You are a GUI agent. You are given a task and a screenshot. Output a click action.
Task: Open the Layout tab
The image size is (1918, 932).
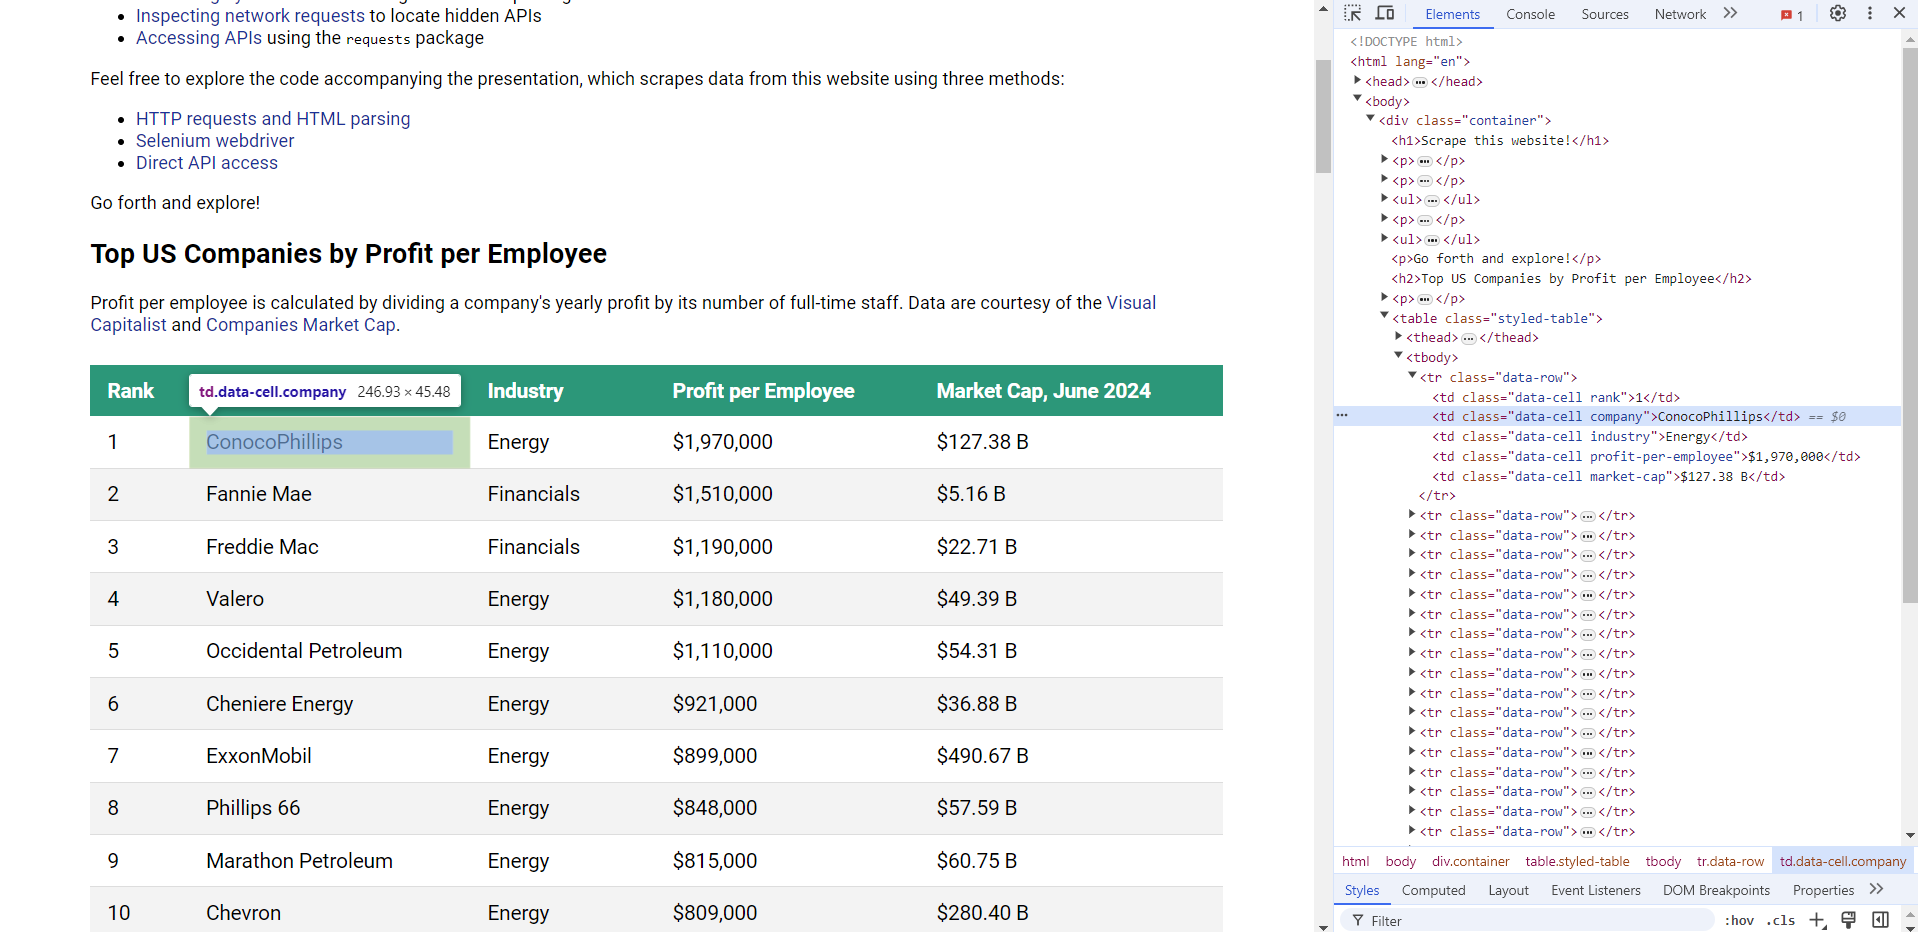pos(1508,890)
